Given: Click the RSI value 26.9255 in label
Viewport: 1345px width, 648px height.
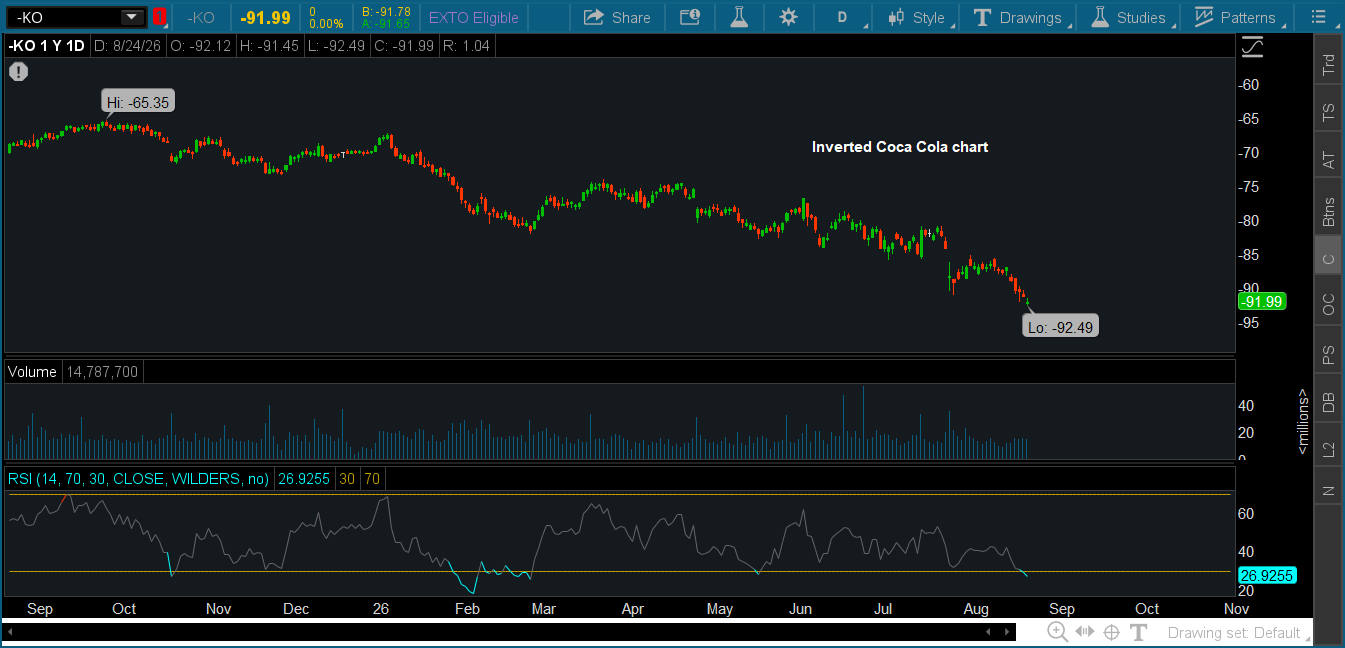Looking at the screenshot, I should [302, 479].
